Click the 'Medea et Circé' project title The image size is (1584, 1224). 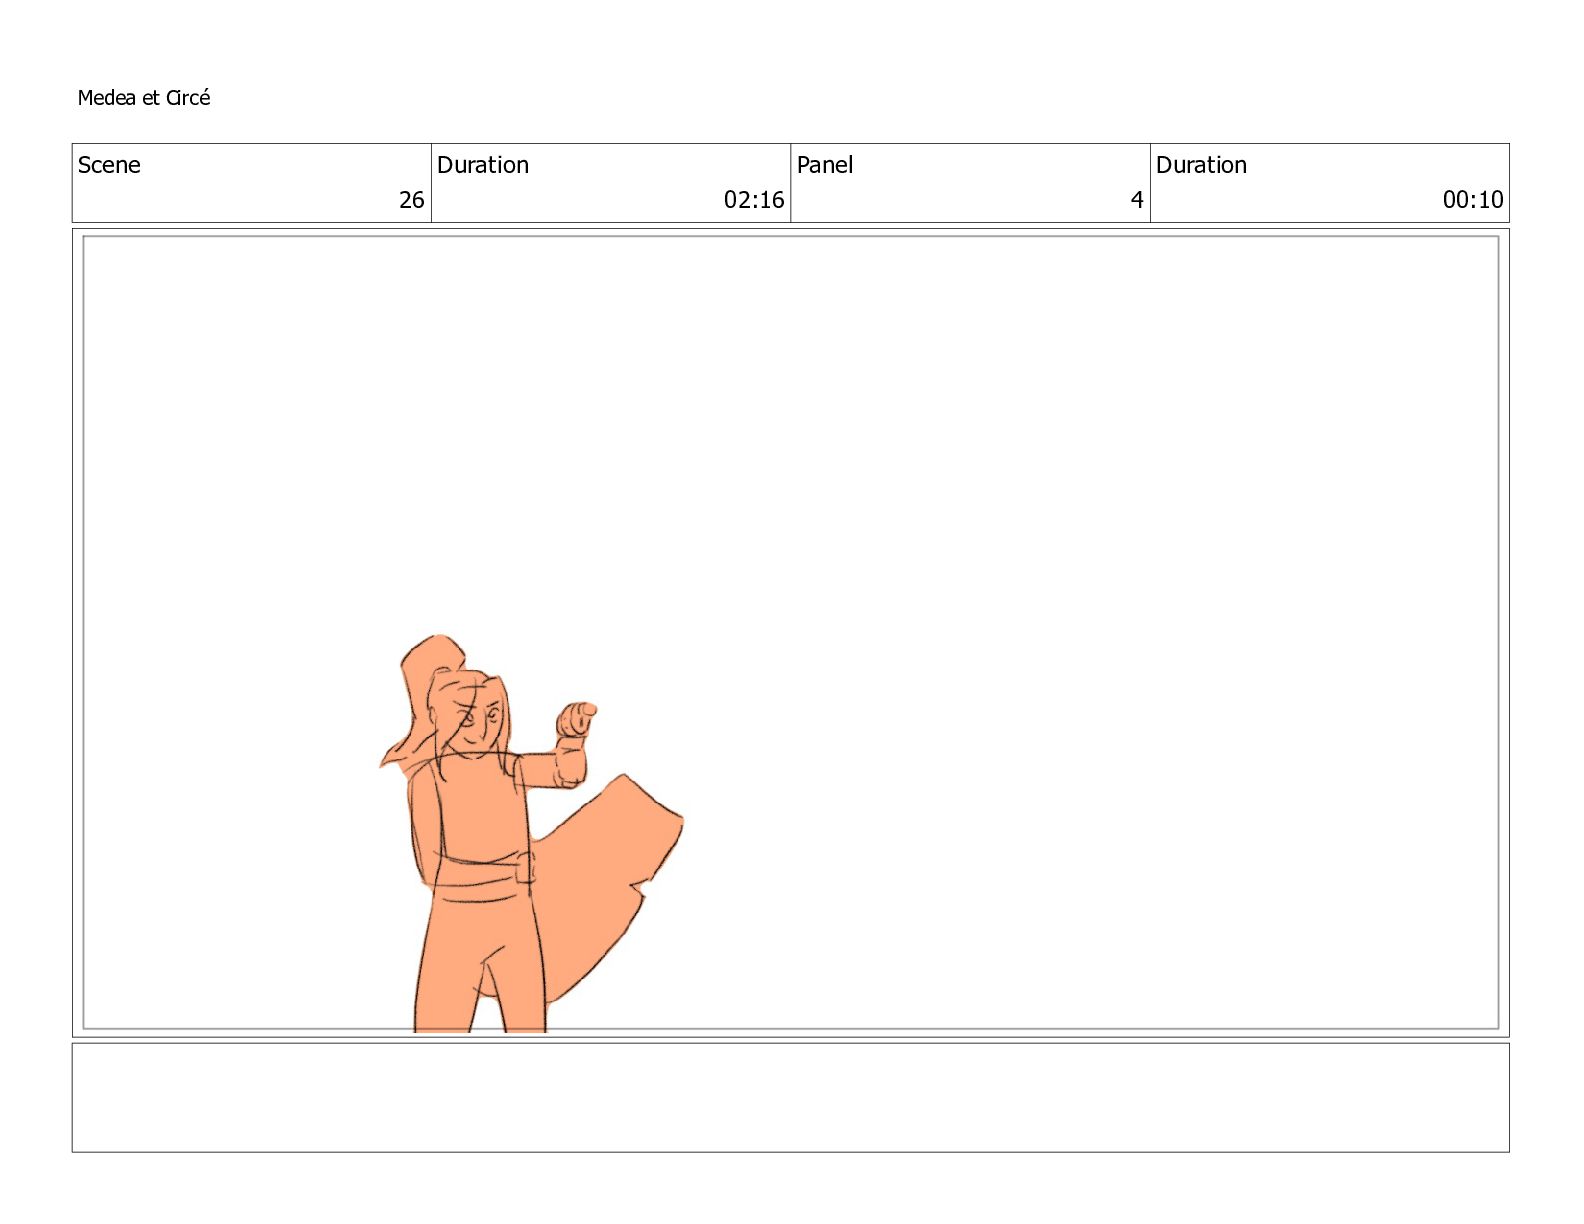coord(144,98)
